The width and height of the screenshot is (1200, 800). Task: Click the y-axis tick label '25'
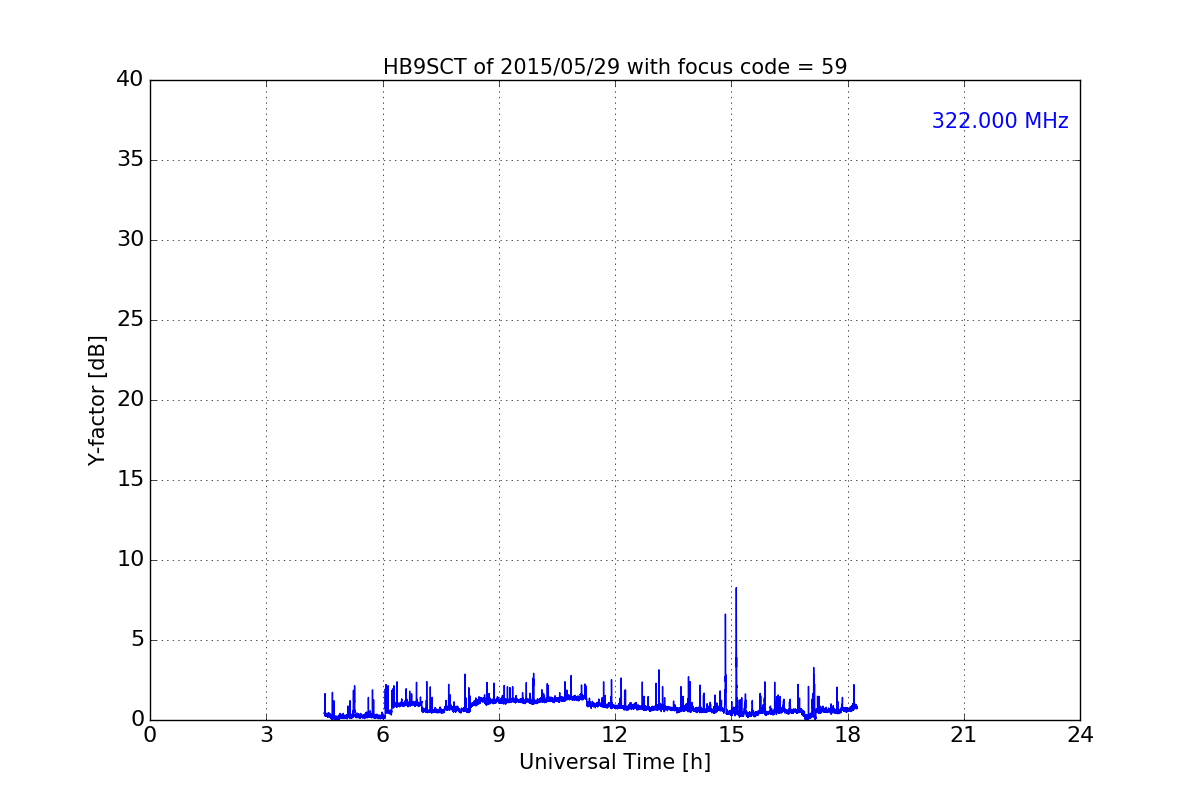pos(130,320)
